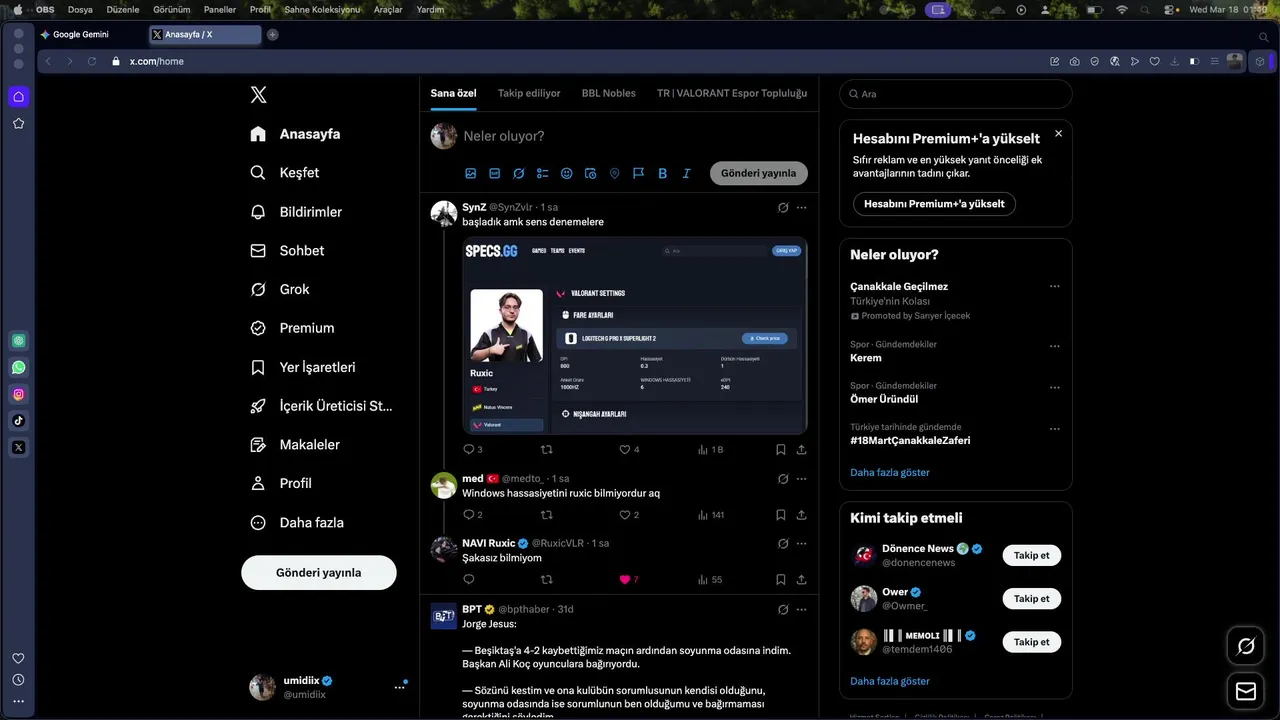This screenshot has height=720, width=1280.
Task: Open the emoji picker in composer
Action: click(567, 173)
